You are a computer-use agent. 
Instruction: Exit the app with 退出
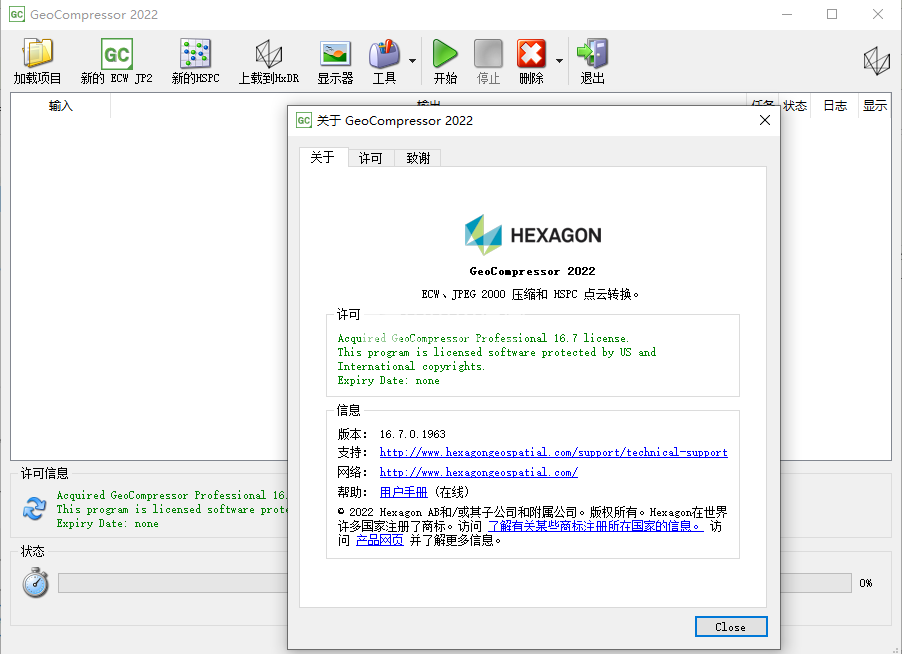[593, 61]
